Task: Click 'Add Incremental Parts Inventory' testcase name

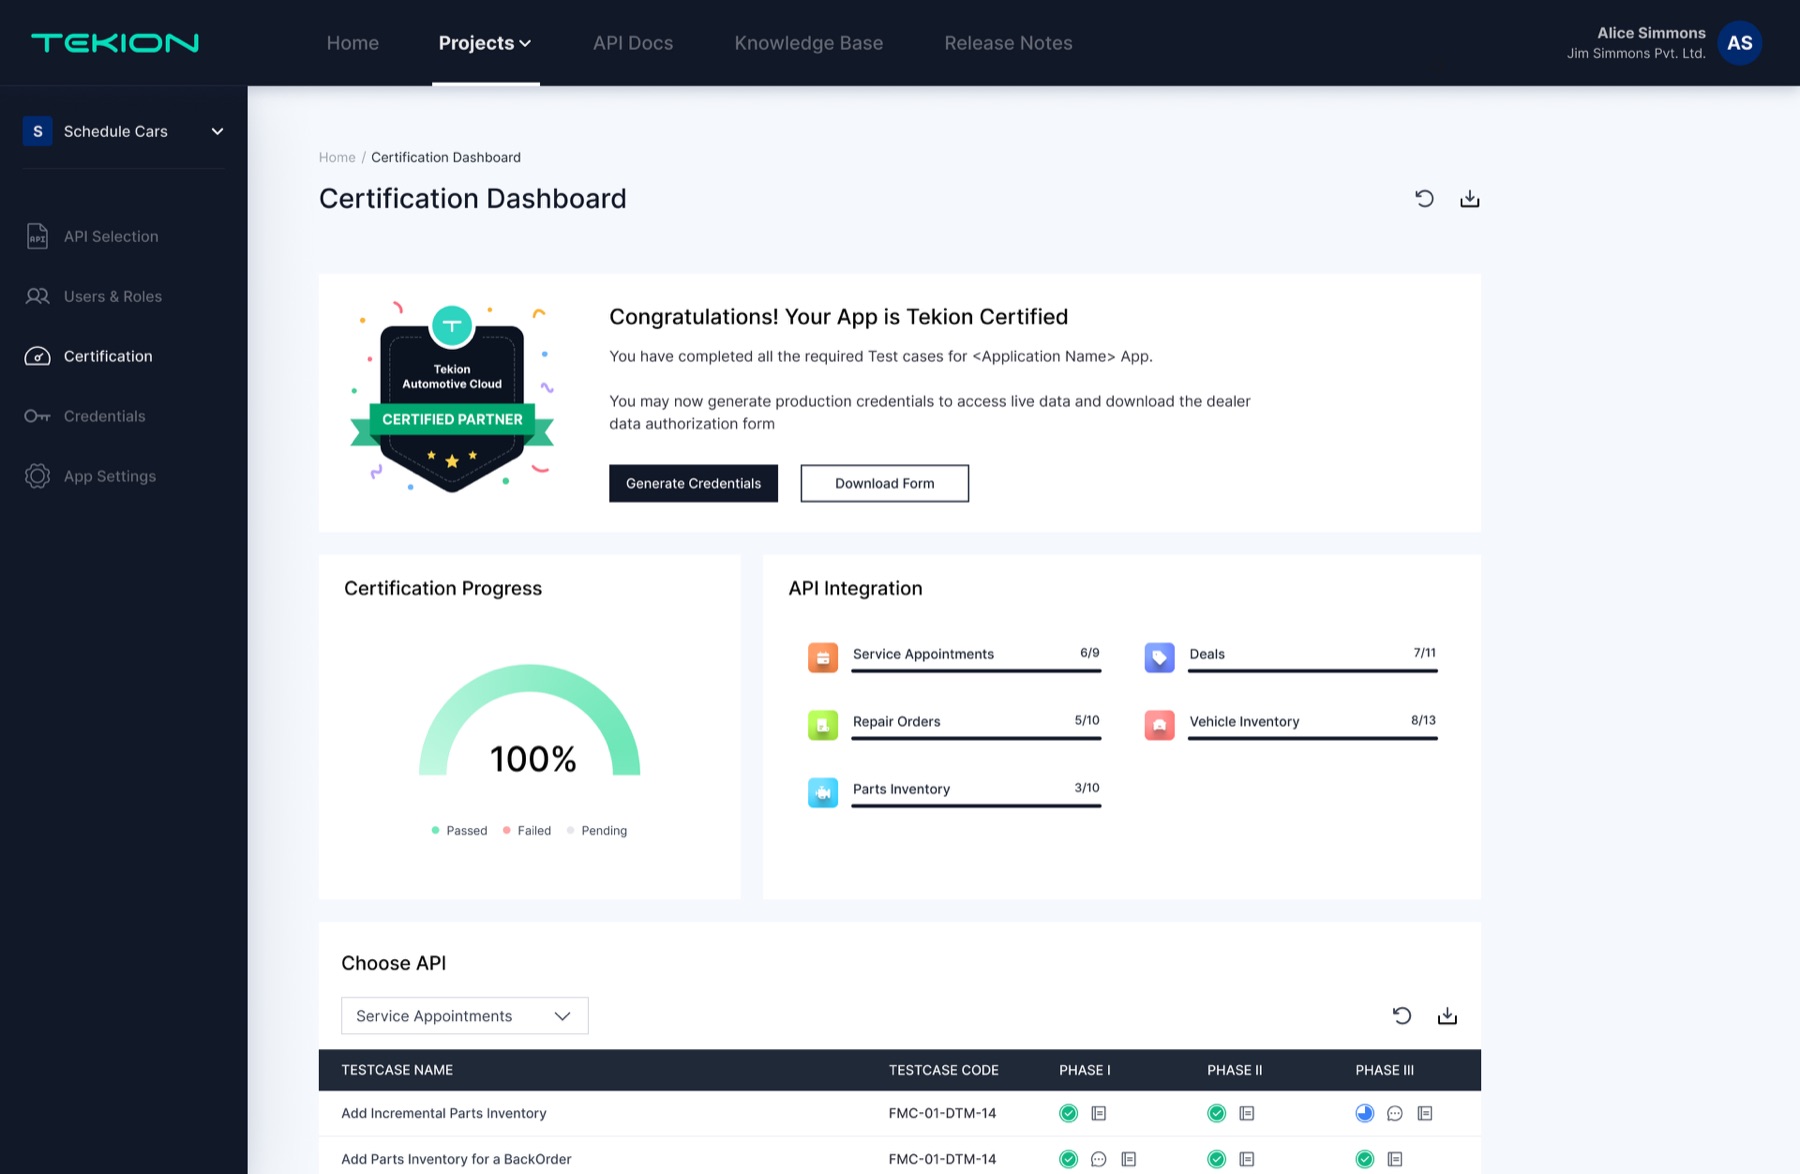Action: (443, 1113)
